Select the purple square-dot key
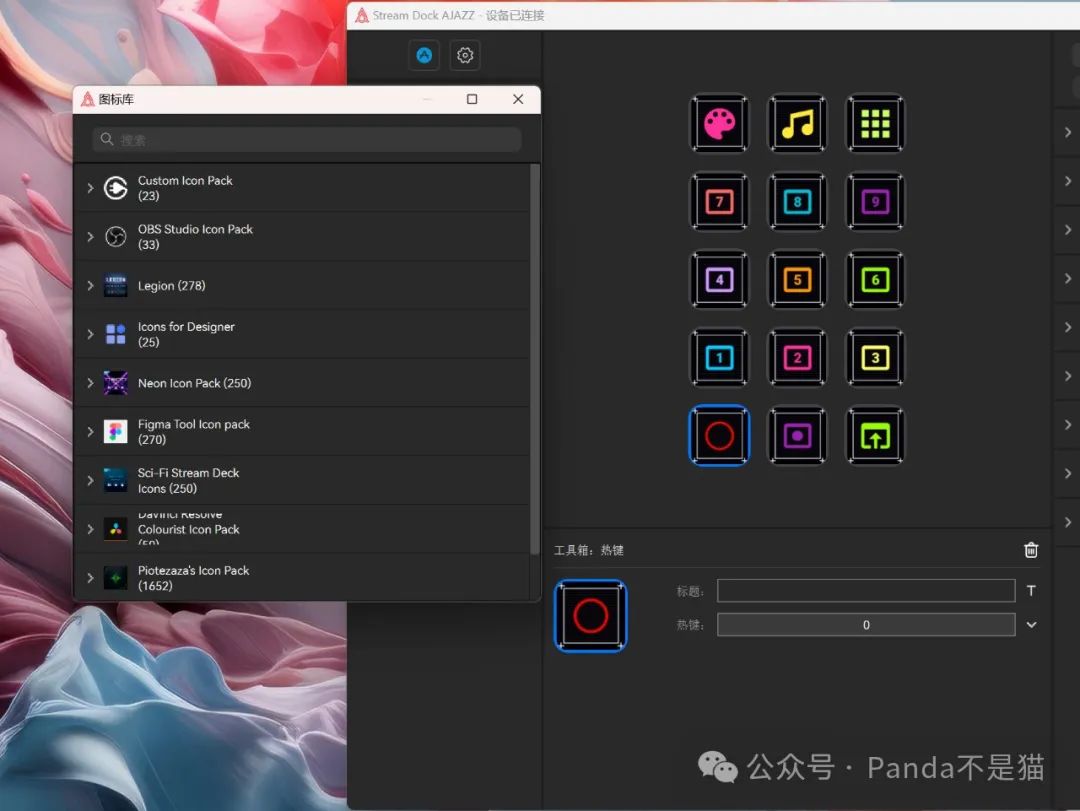The image size is (1080, 811). (x=797, y=435)
